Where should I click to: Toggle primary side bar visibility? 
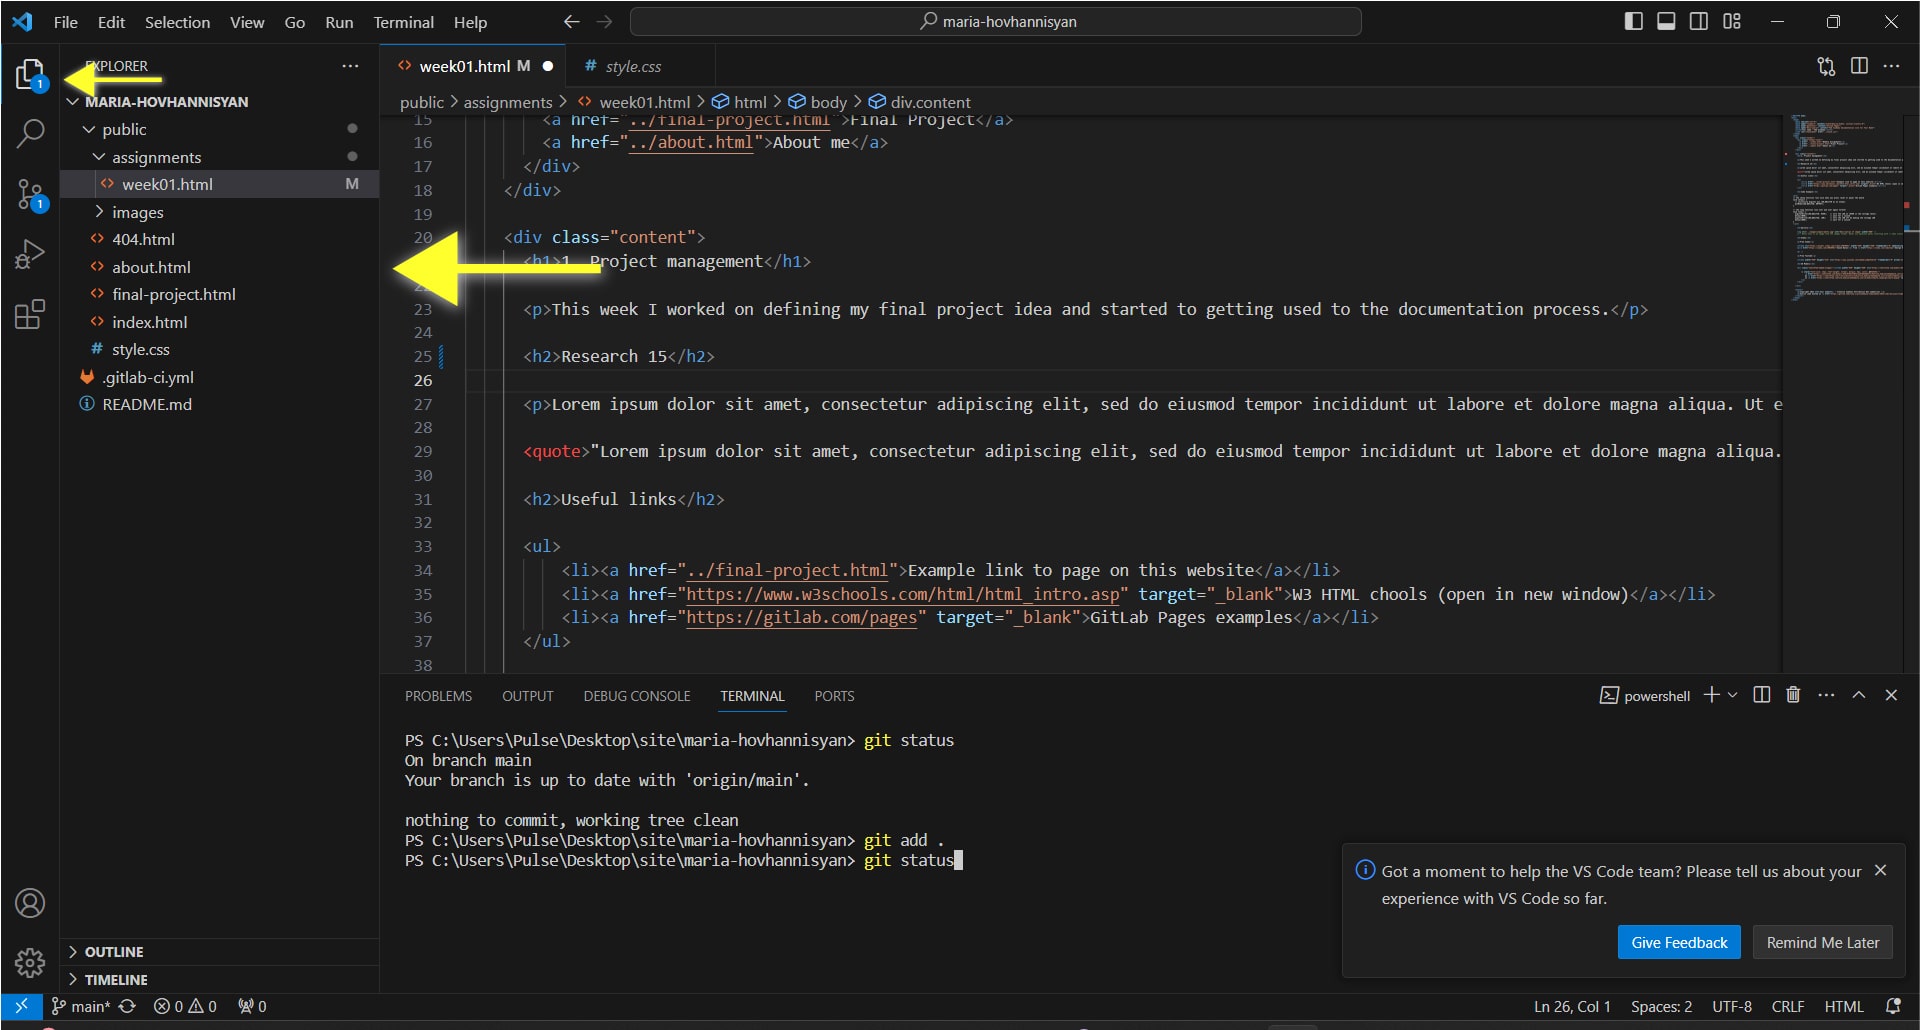tap(1634, 21)
